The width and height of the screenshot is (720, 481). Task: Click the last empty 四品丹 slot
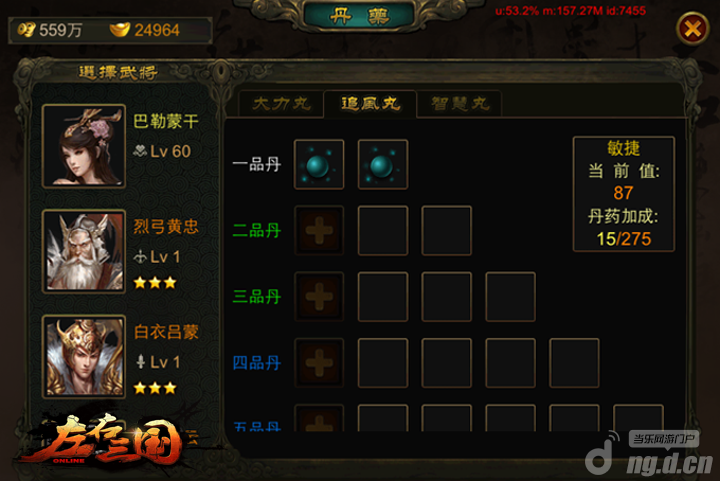click(574, 363)
